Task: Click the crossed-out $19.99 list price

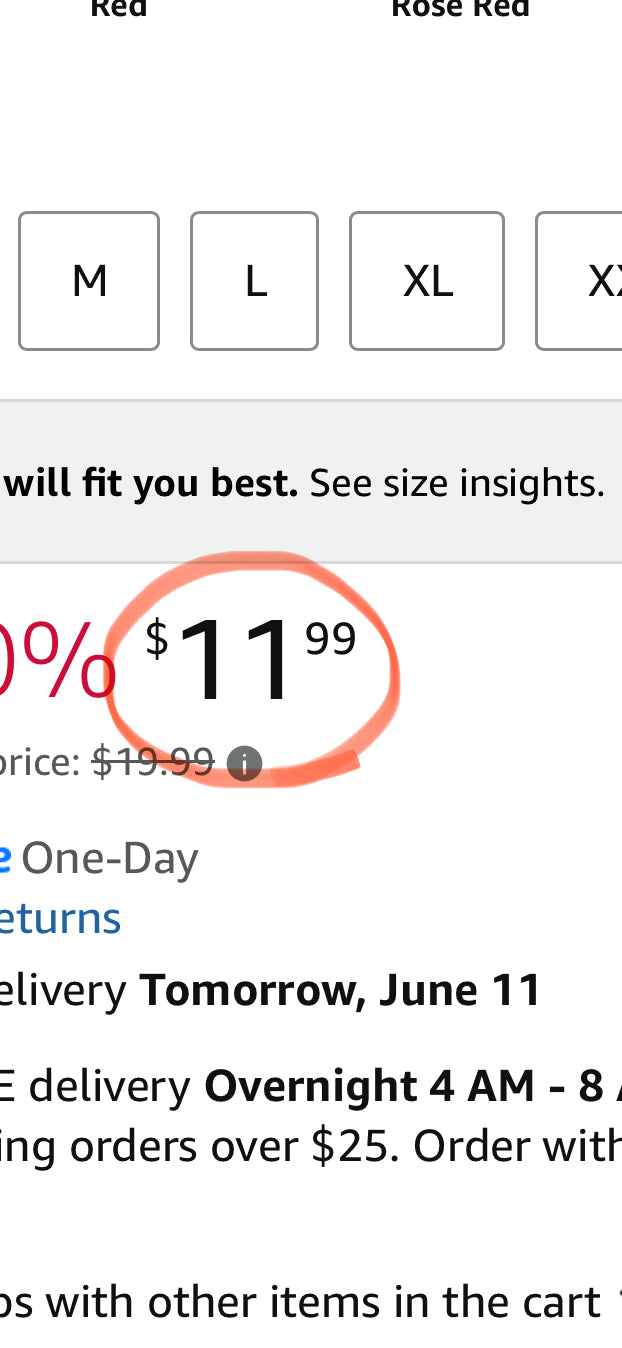Action: click(153, 762)
